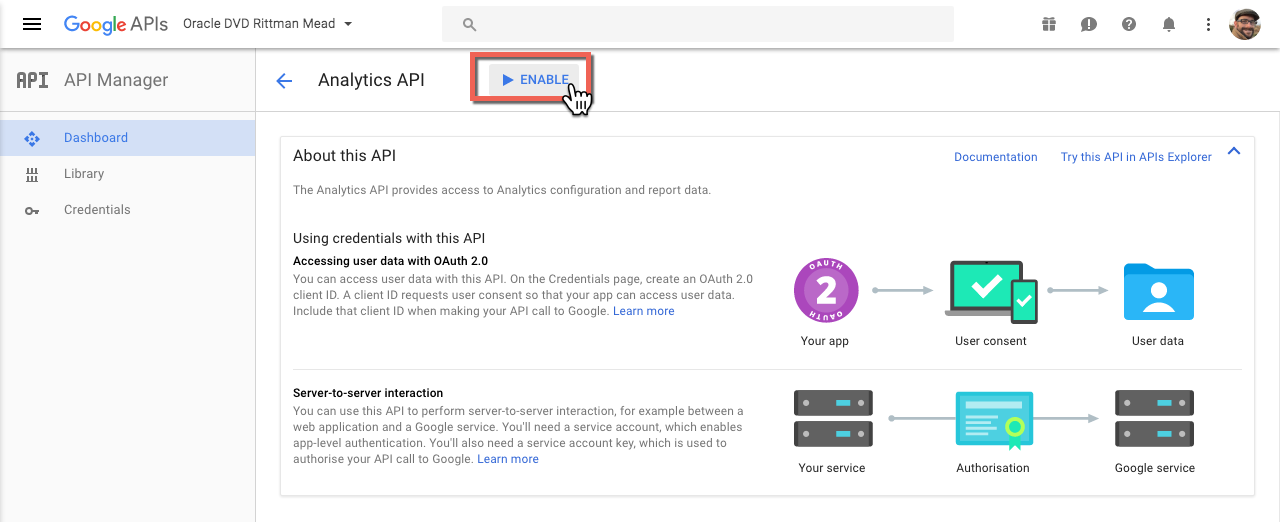Viewport: 1280px width, 522px height.
Task: Select Dashboard in the sidebar
Action: [128, 138]
